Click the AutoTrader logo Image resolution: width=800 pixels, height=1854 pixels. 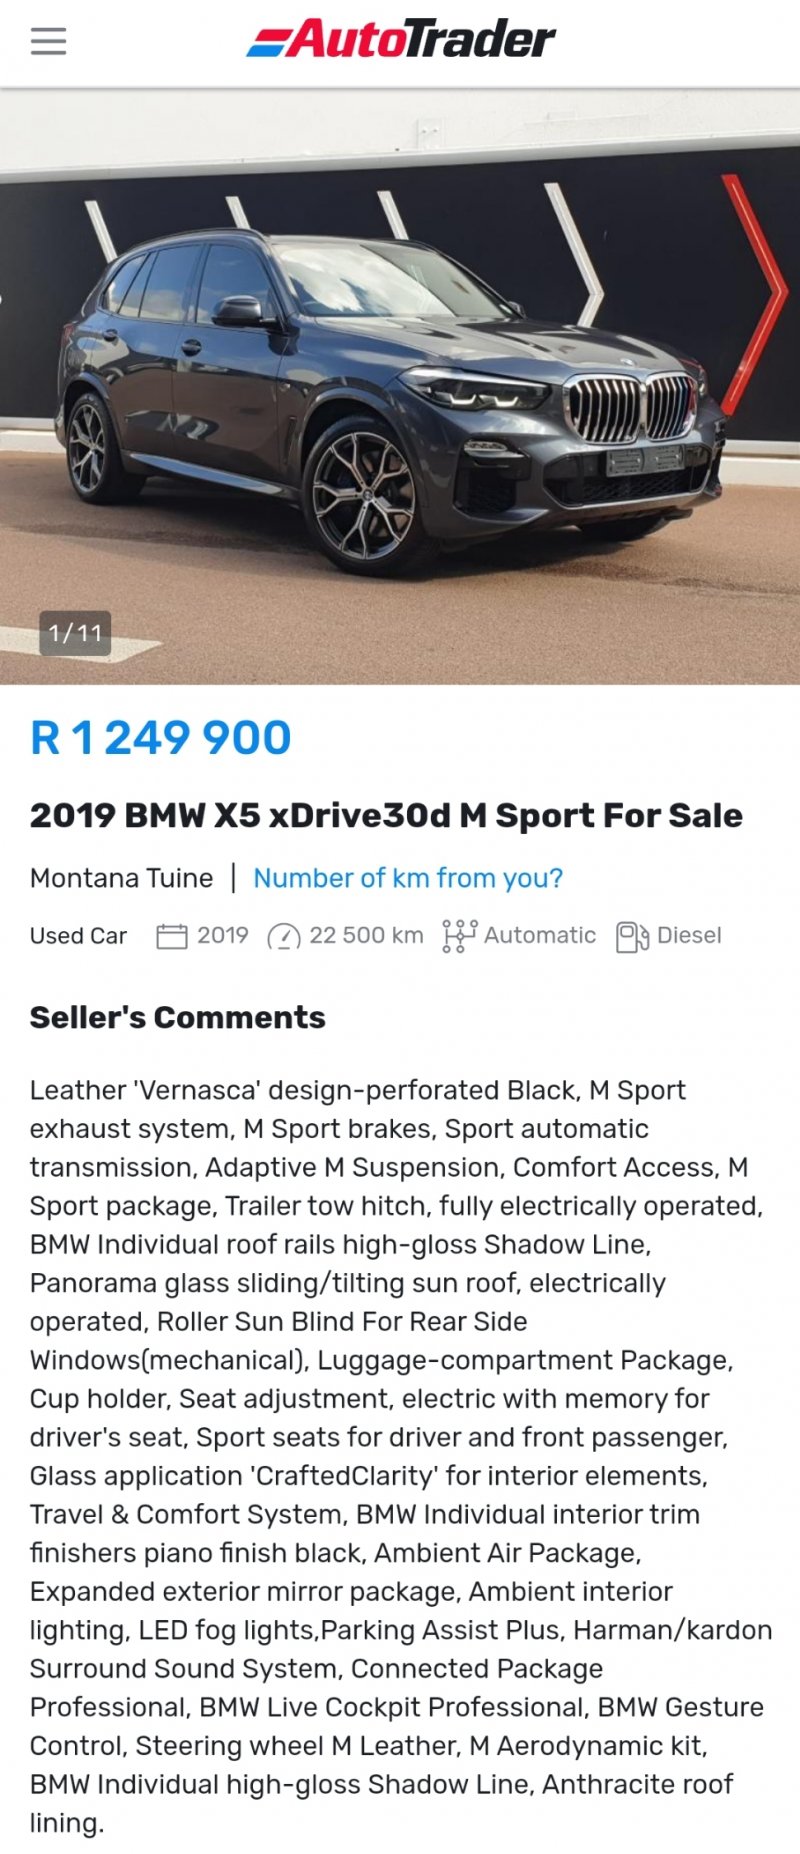(401, 40)
